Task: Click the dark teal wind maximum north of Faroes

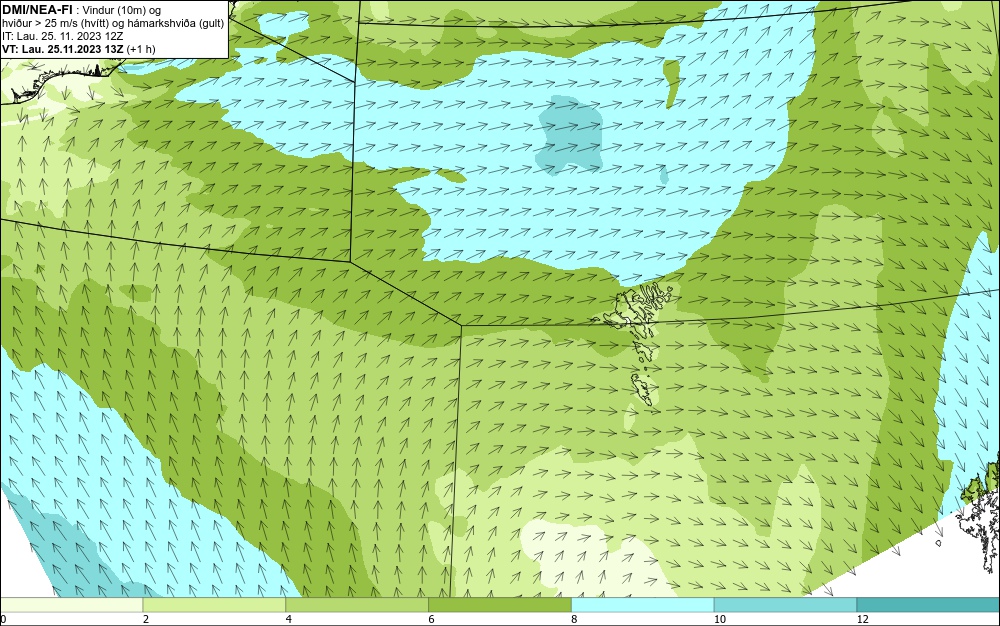Action: point(570,135)
